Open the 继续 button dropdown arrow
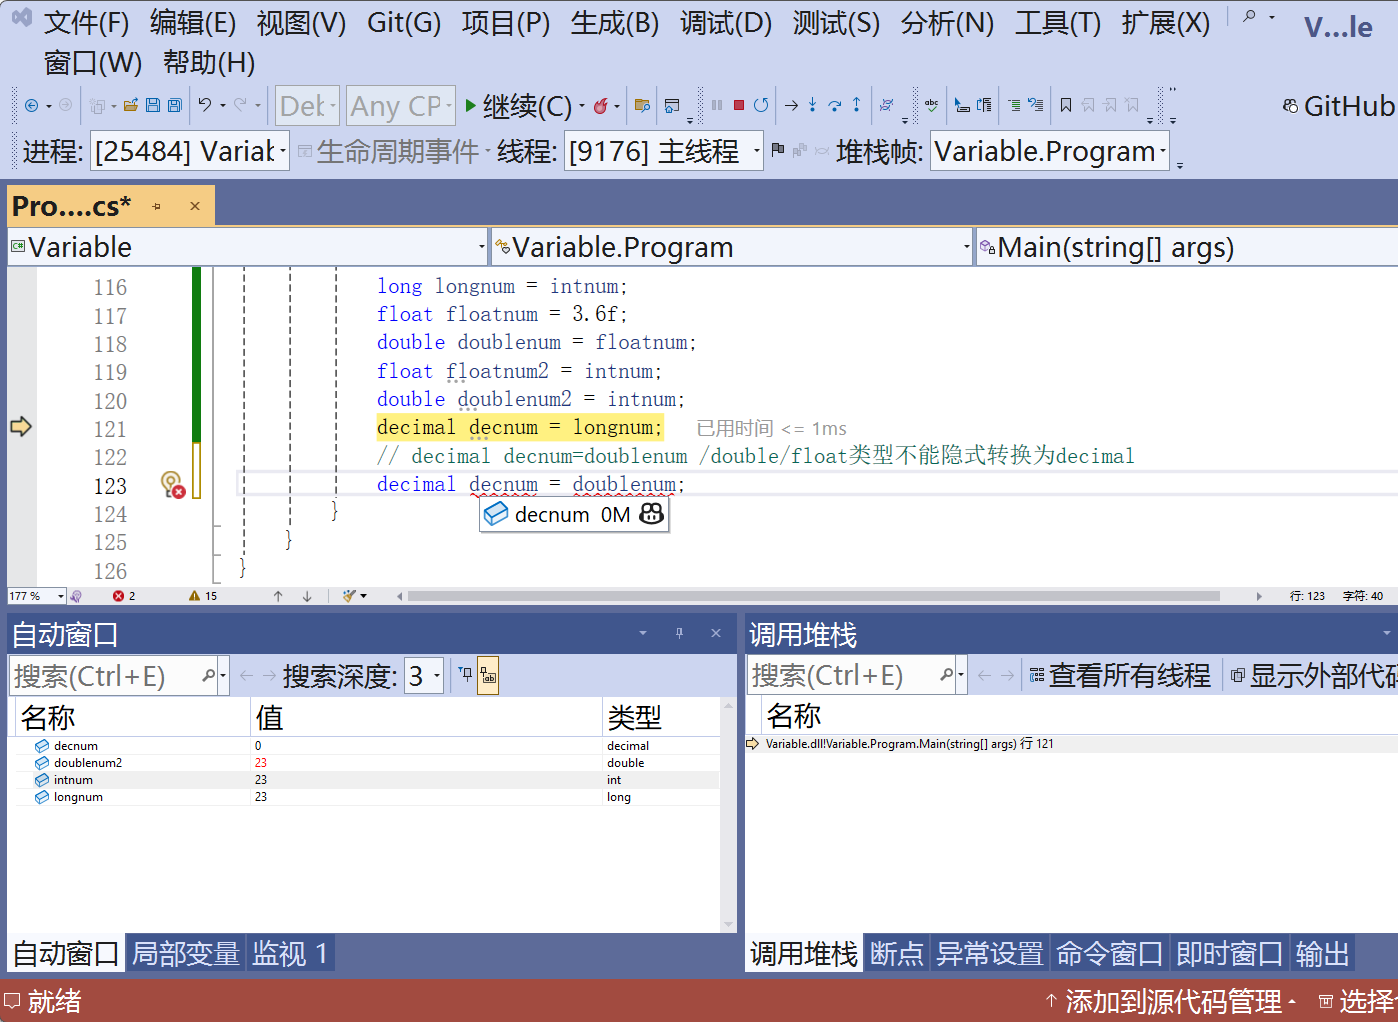Screen dimensions: 1398x1022 click(582, 106)
